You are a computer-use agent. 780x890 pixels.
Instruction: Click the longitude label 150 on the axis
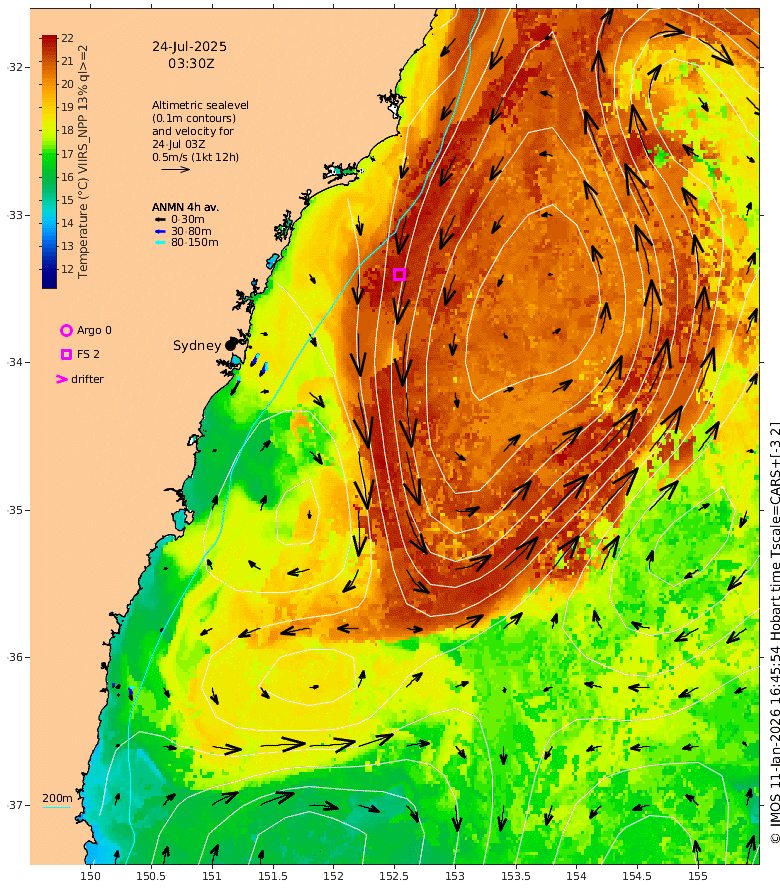point(90,876)
